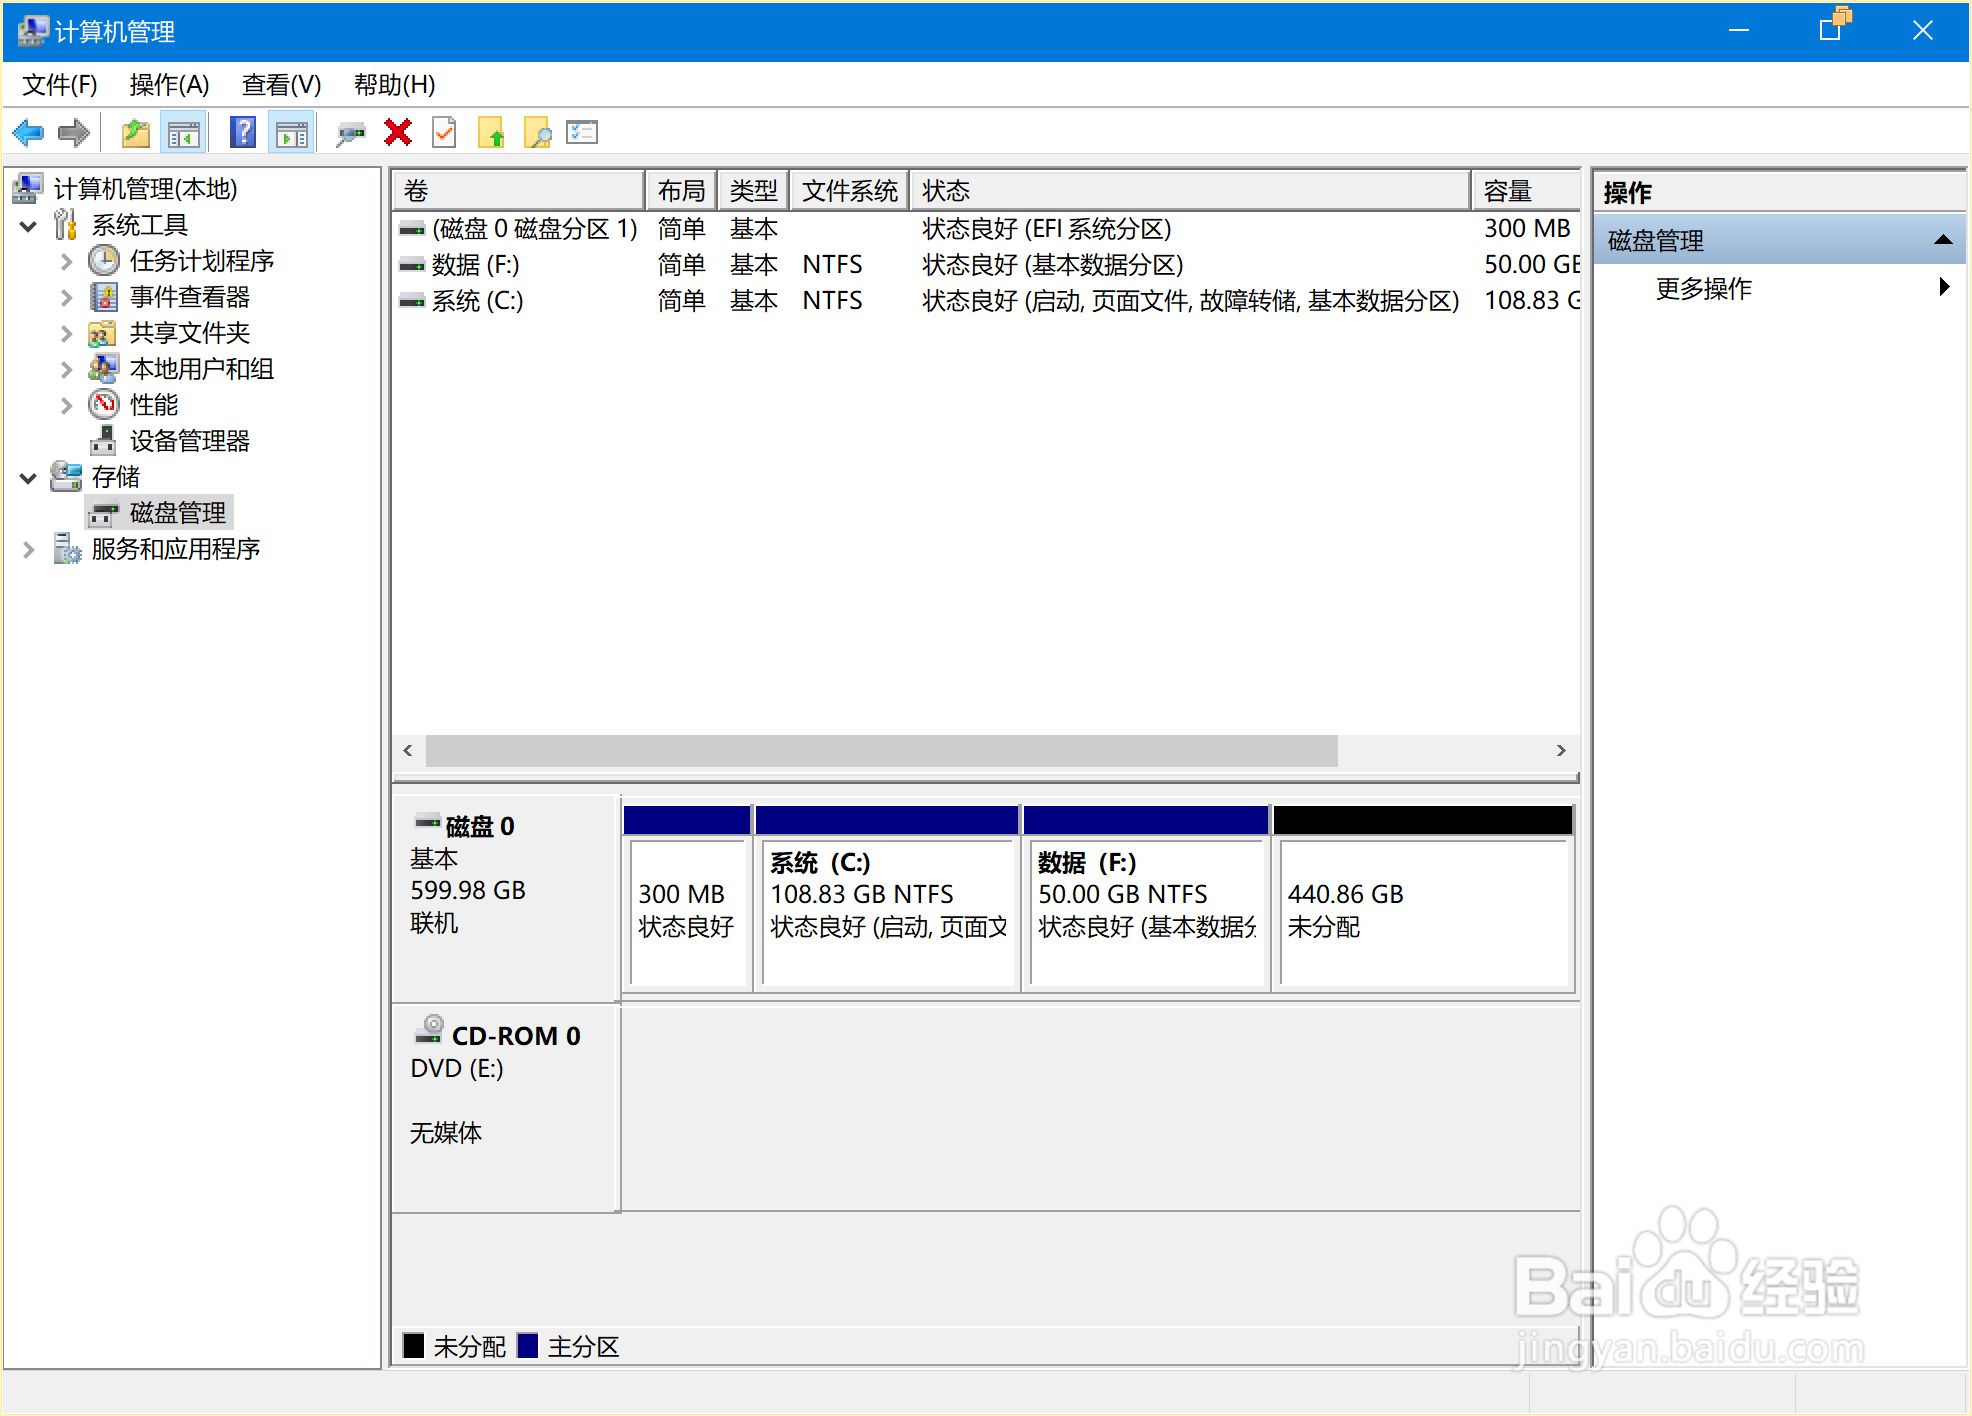Click the blue Help question mark icon
The height and width of the screenshot is (1416, 1972).
[x=243, y=132]
